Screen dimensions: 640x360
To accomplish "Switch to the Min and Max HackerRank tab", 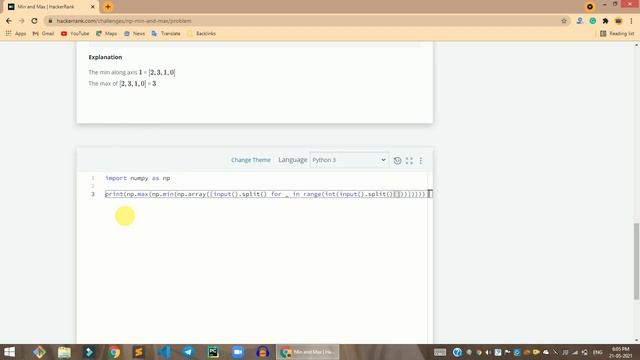I will 46,7.
